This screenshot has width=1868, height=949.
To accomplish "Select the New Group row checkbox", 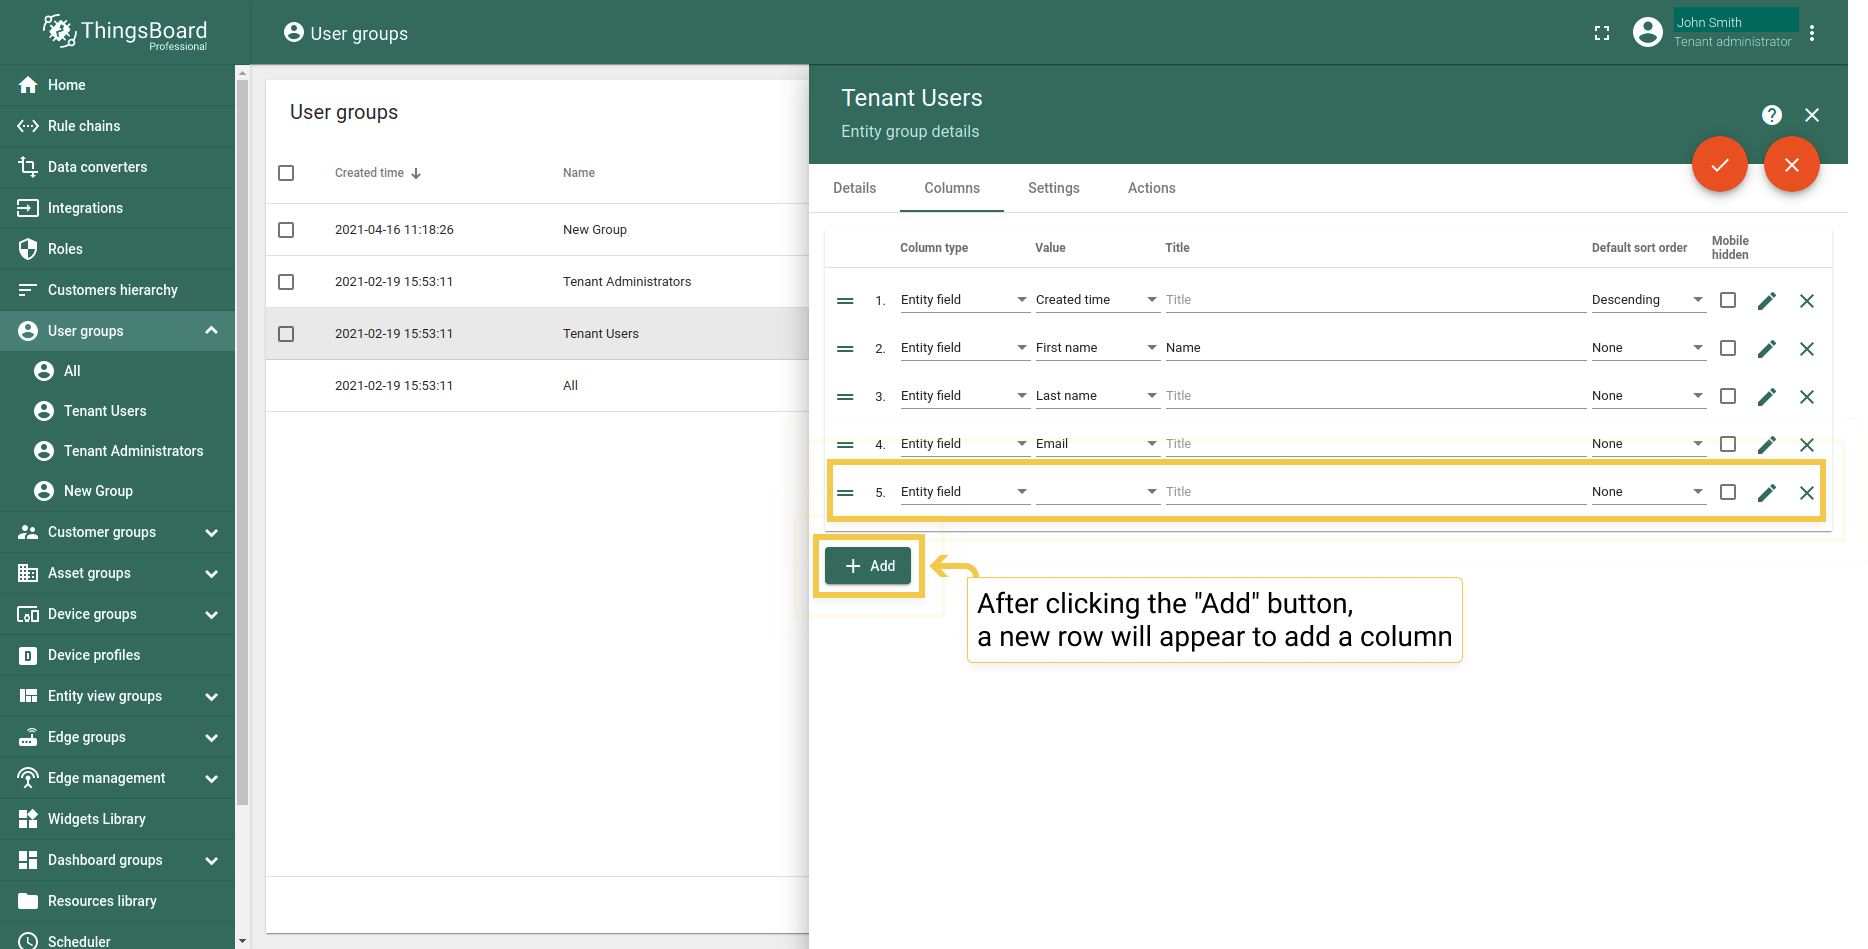I will 286,230.
